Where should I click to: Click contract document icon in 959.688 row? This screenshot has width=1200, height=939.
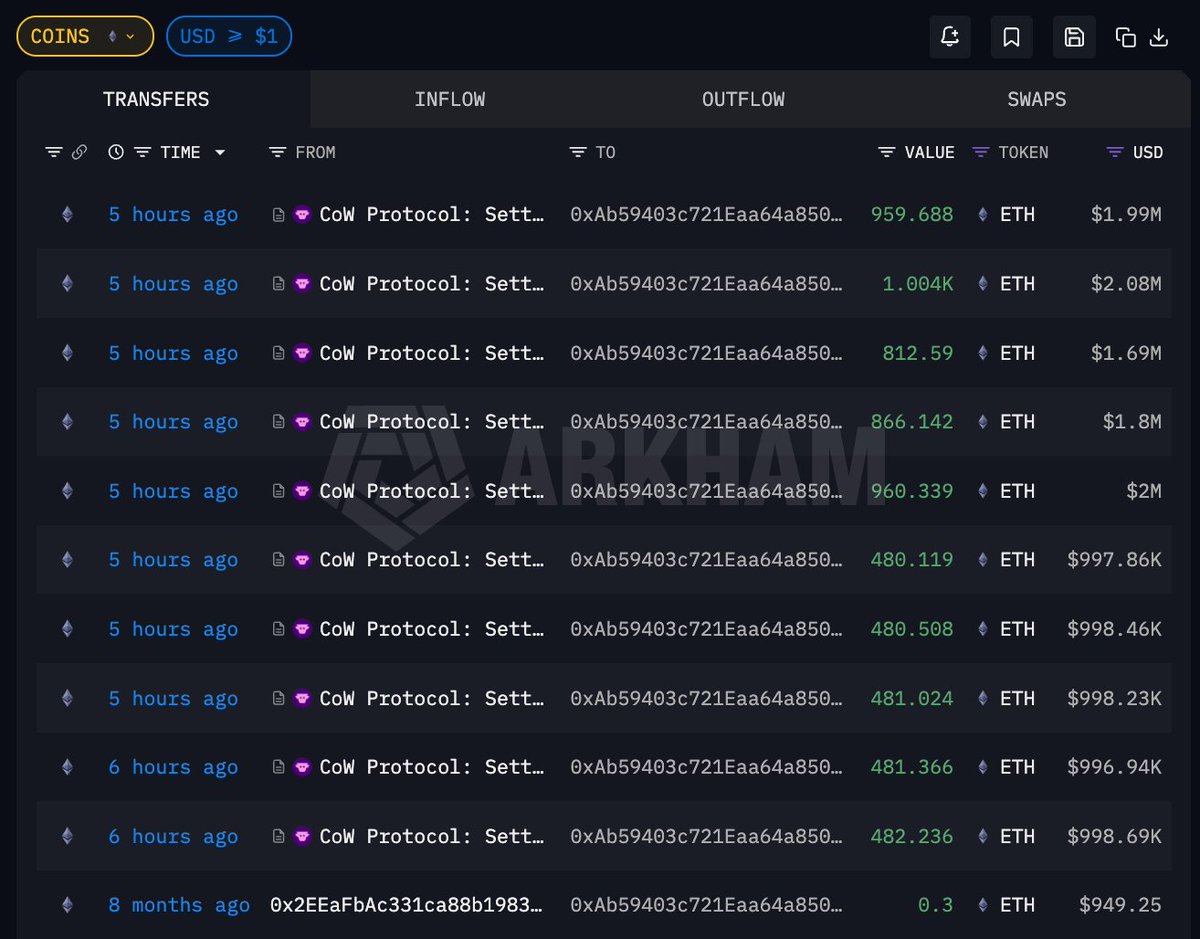(x=279, y=214)
